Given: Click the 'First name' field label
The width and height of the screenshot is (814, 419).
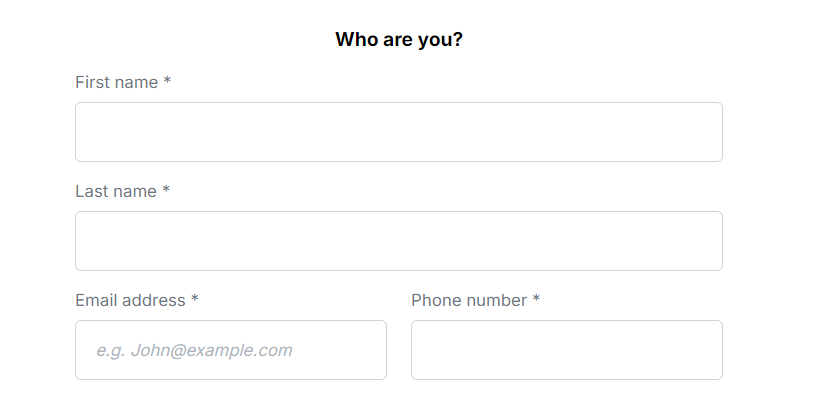Looking at the screenshot, I should [117, 82].
